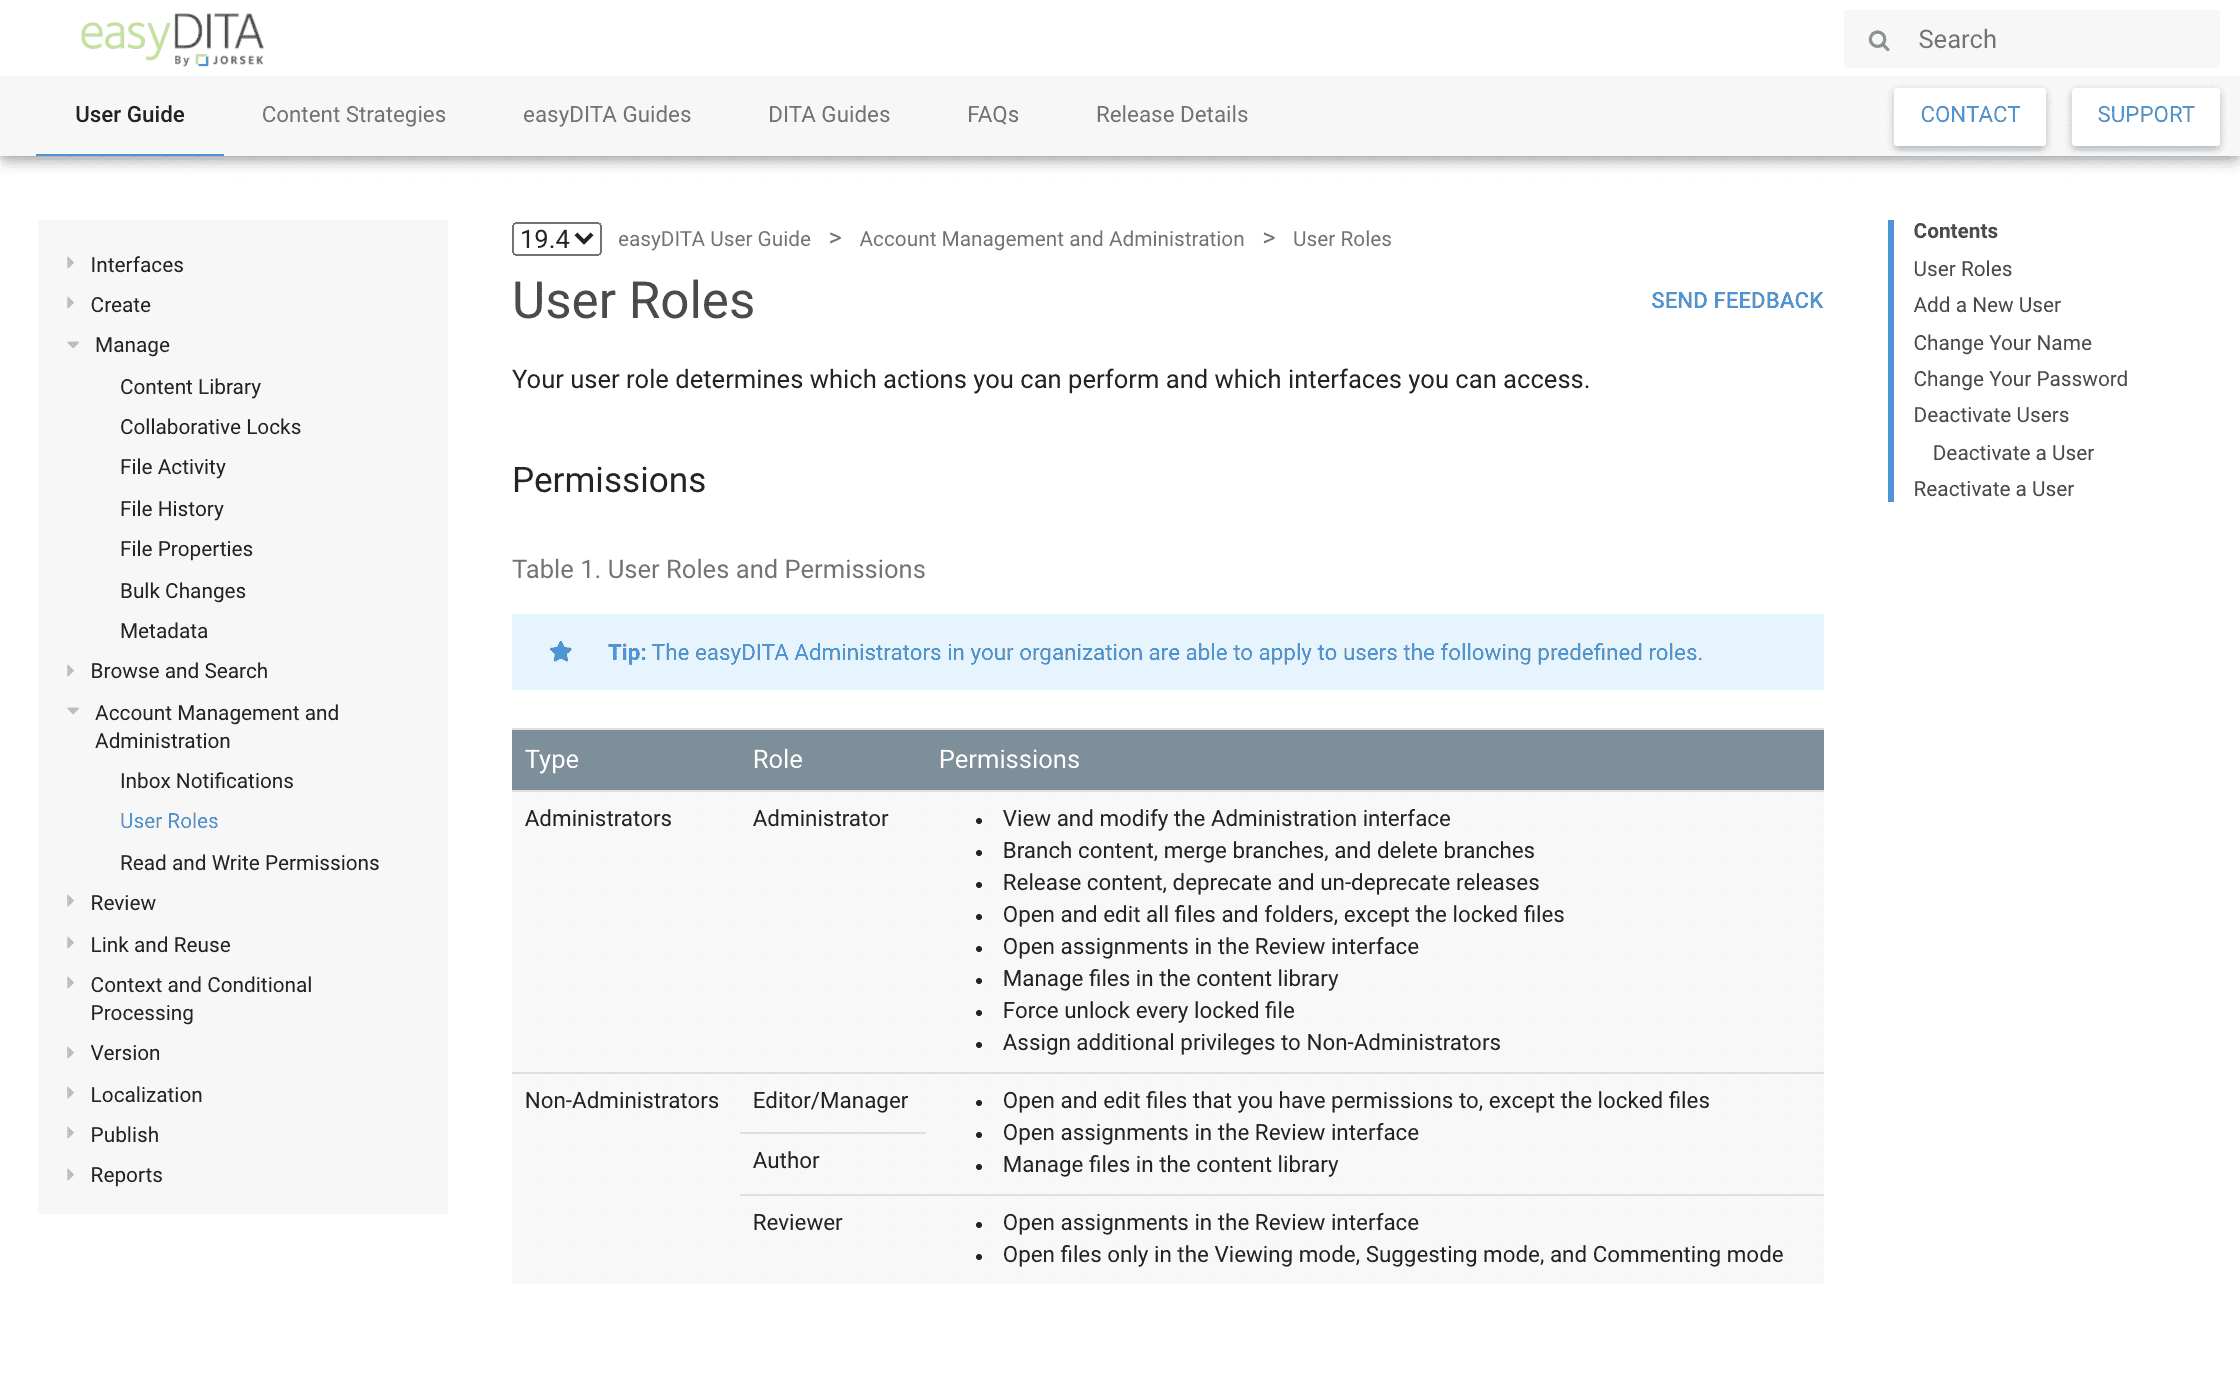Collapse the Manage tree arrow

tap(73, 345)
